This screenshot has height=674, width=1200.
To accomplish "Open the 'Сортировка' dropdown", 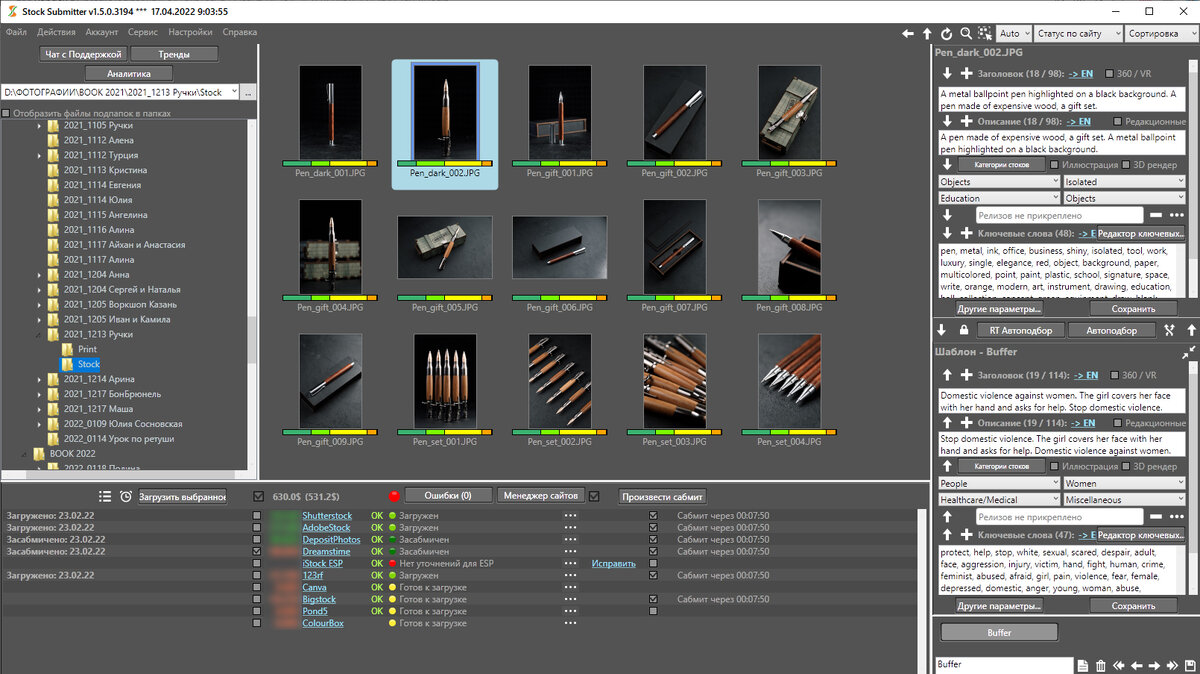I will pyautogui.click(x=1158, y=34).
